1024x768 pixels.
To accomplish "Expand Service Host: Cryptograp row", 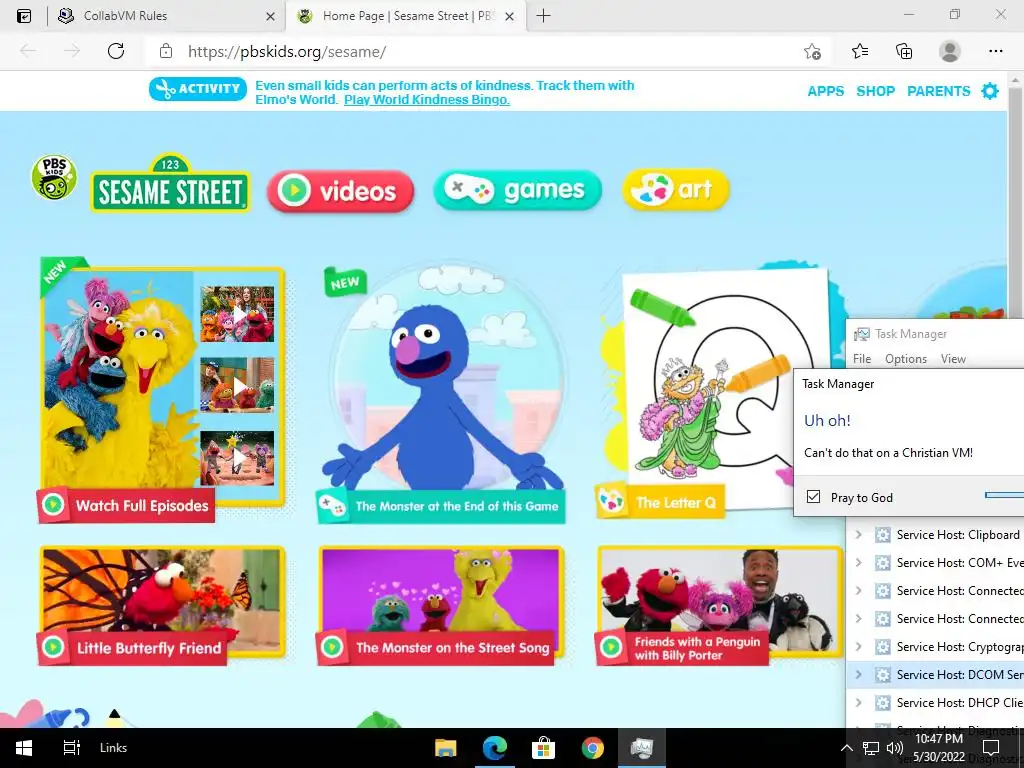I will [859, 647].
